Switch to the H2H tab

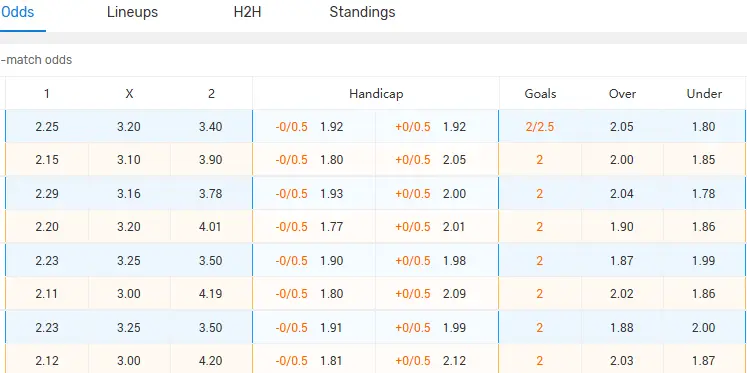coord(247,12)
